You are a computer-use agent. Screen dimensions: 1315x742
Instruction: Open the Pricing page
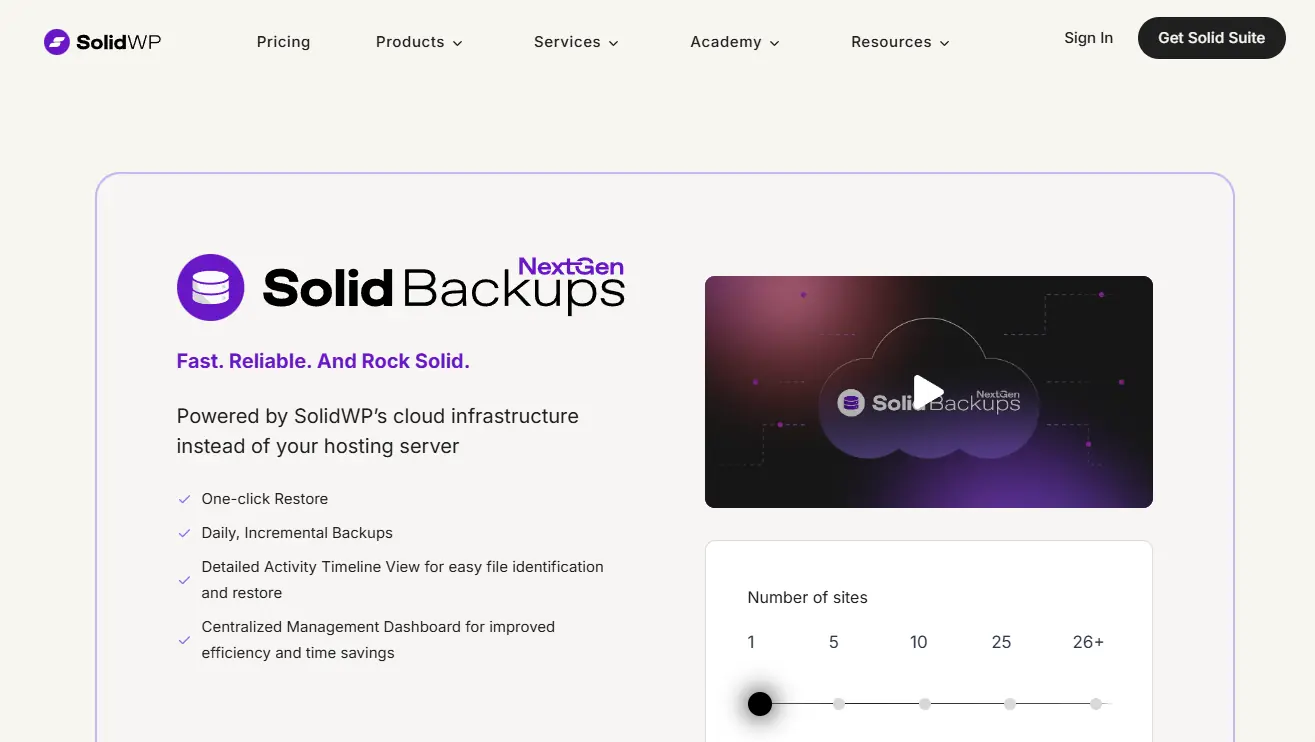pyautogui.click(x=283, y=42)
